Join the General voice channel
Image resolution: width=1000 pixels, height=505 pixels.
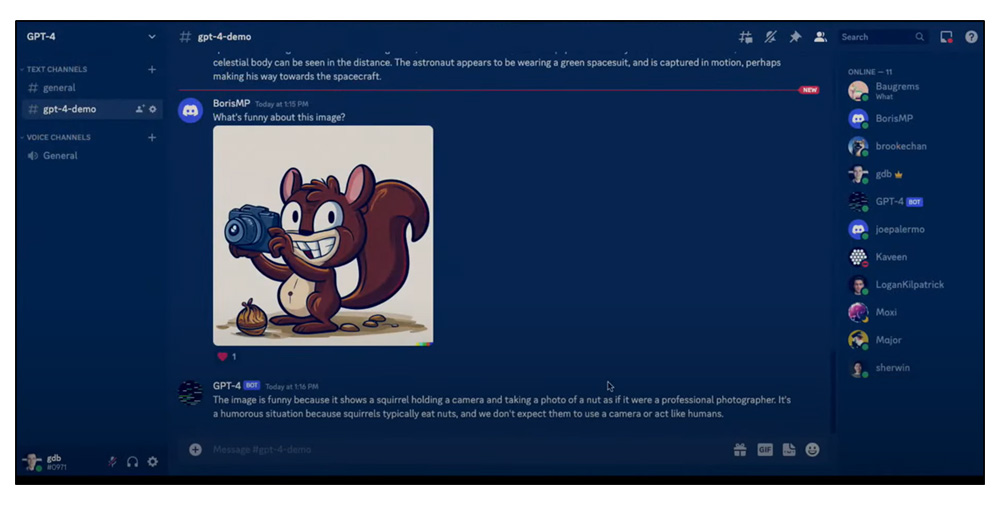coord(60,156)
